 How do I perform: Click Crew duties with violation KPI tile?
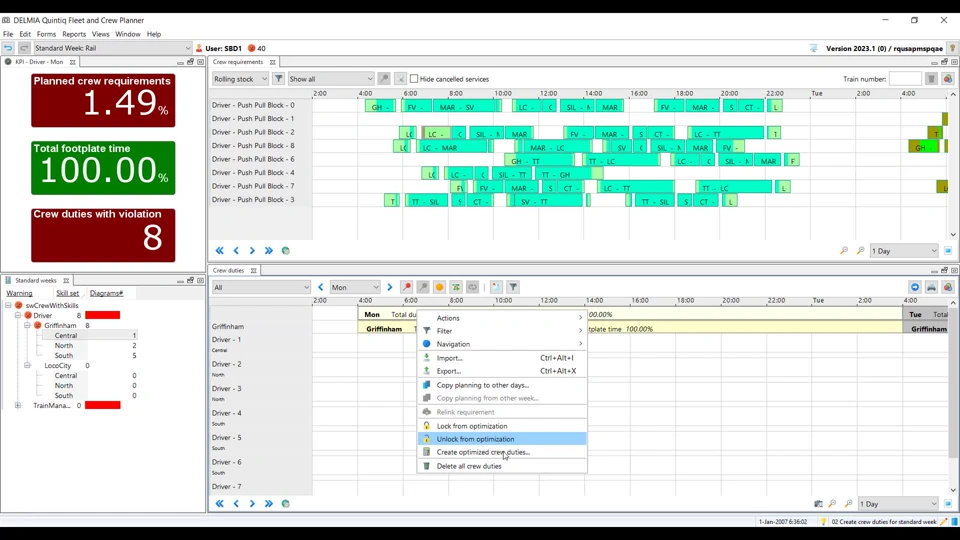tap(103, 235)
